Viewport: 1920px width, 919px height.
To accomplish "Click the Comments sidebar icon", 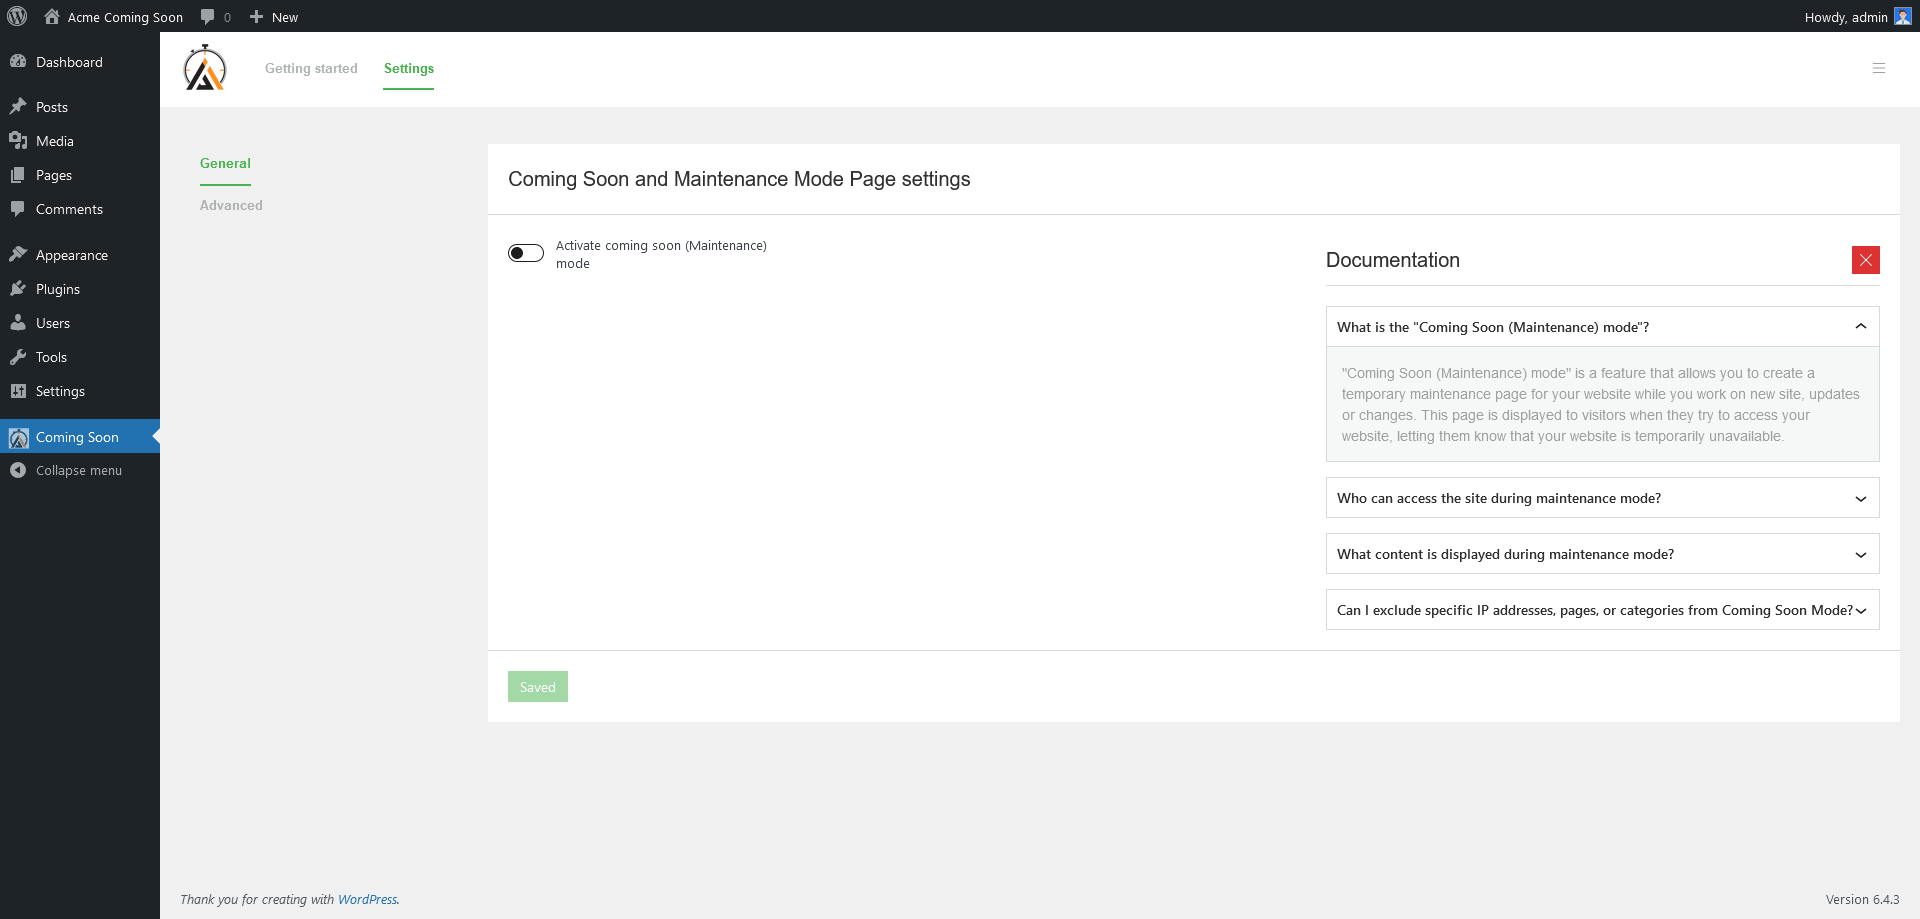I will (x=18, y=209).
